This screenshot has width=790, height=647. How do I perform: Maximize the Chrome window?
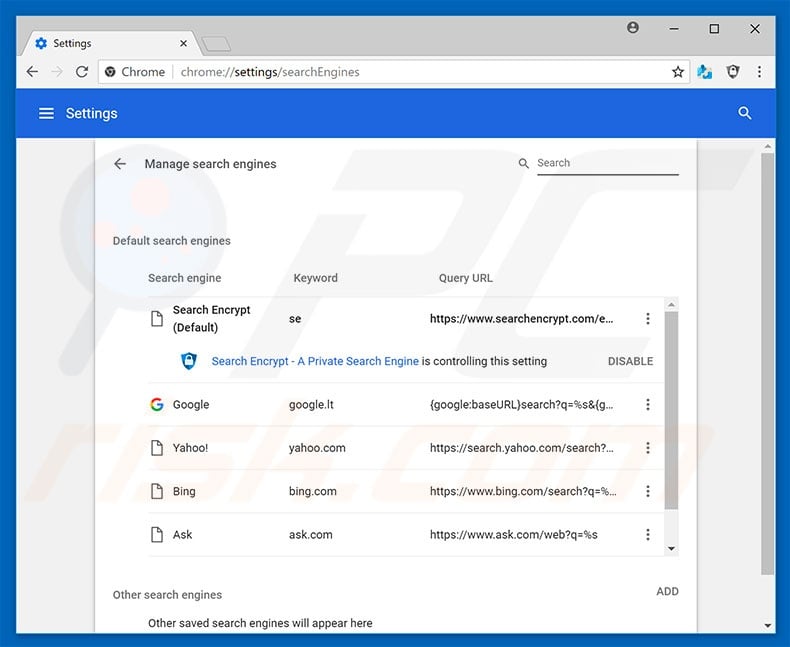[x=714, y=29]
